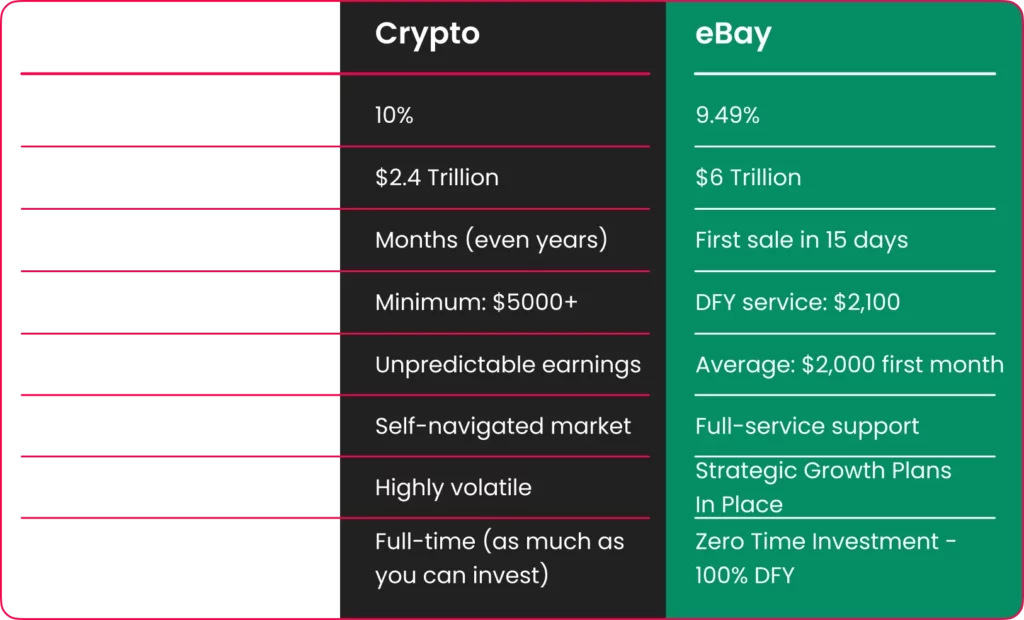Screen dimensions: 1024x620
Task: Click the Highly volatile cell
Action: pos(453,487)
